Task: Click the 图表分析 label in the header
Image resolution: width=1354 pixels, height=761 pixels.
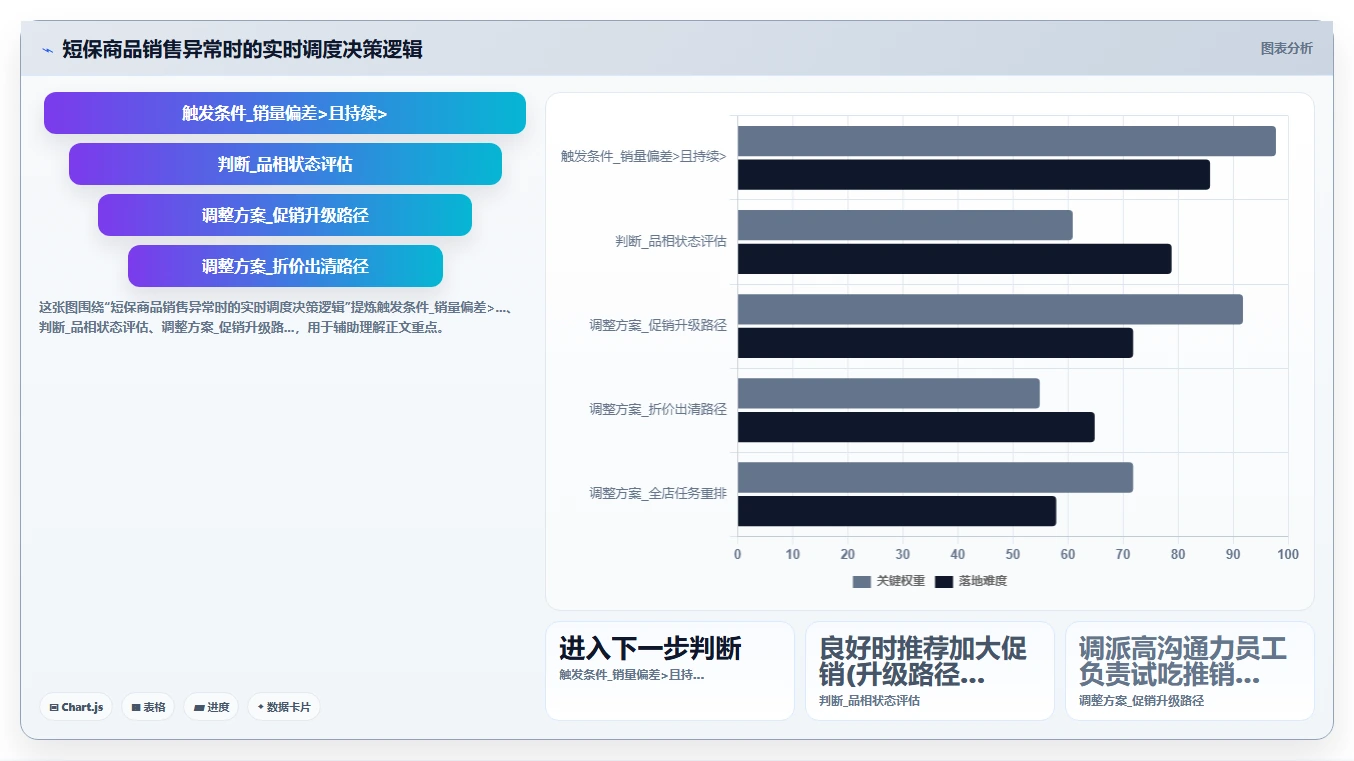Action: click(1286, 48)
